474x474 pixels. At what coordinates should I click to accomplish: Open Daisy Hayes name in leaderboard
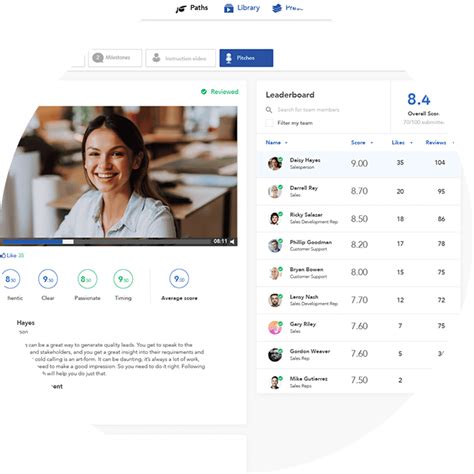305,160
